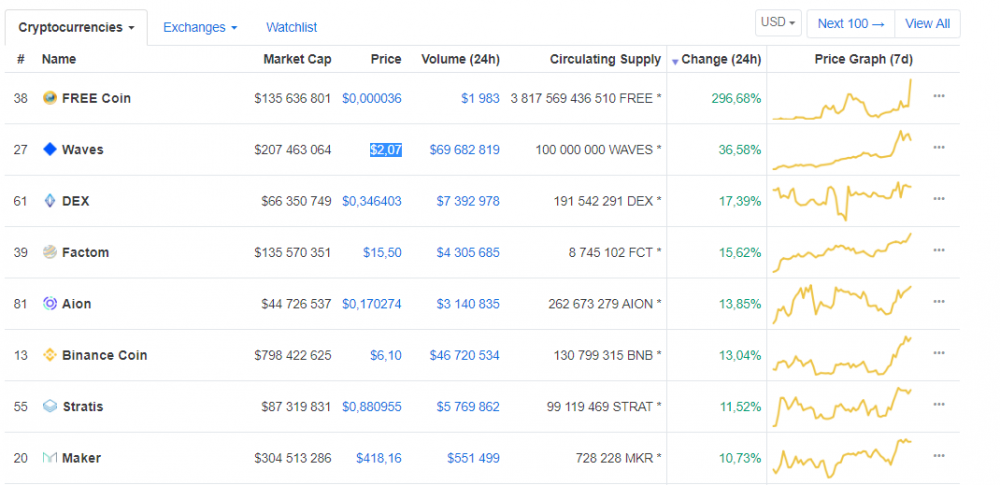Image resolution: width=1000 pixels, height=485 pixels.
Task: Click the Binance Coin logo icon
Action: (x=50, y=355)
